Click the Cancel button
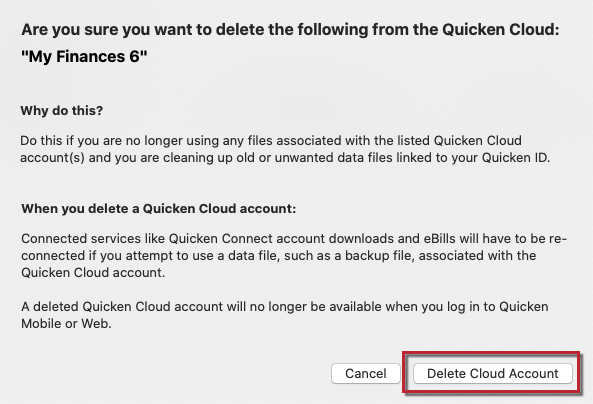Image resolution: width=593 pixels, height=404 pixels. click(x=366, y=373)
